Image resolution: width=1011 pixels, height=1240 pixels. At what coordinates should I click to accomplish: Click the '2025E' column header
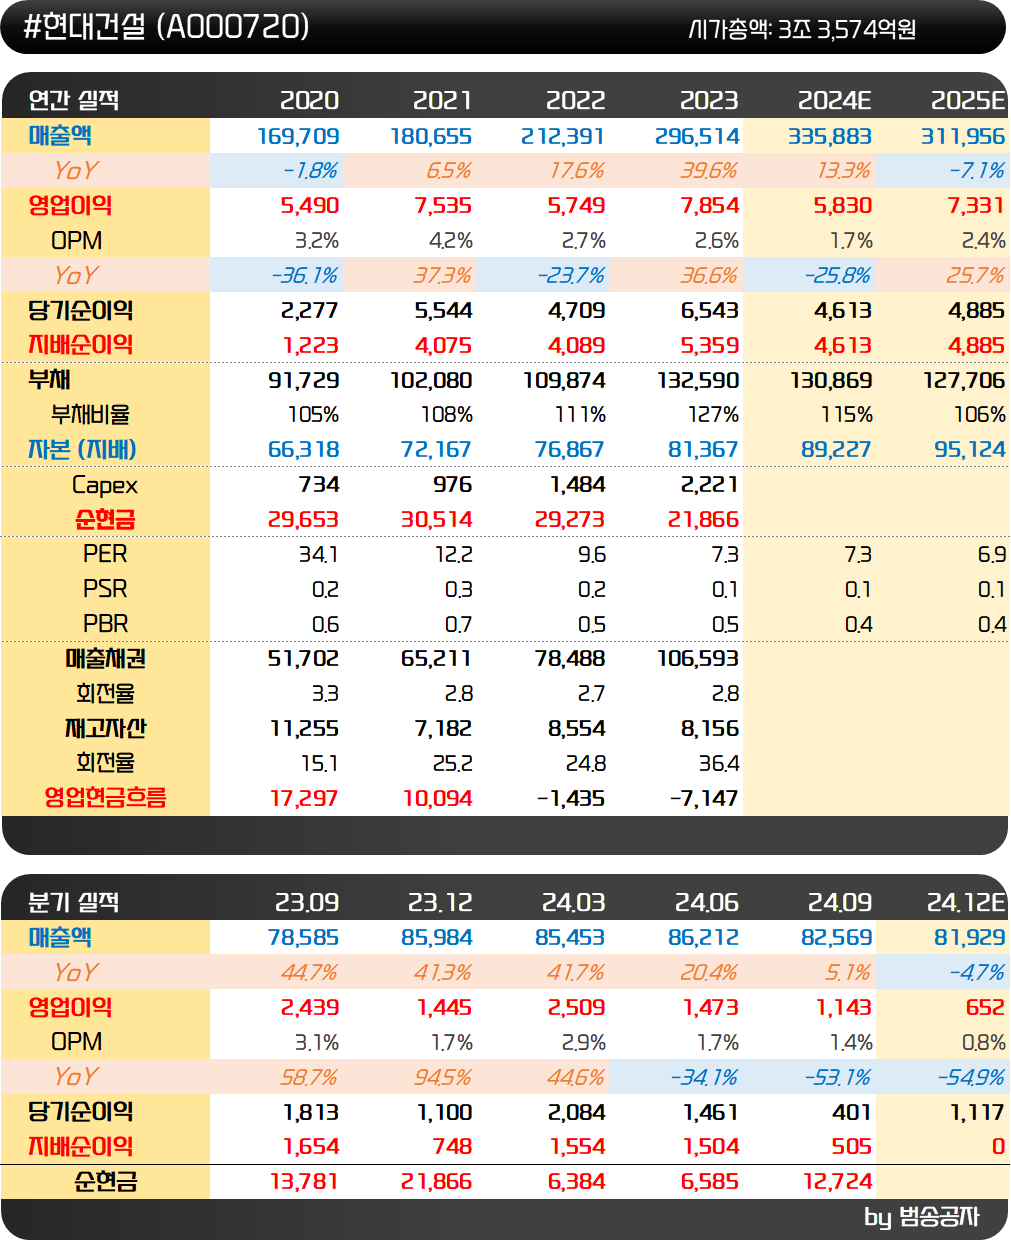(x=968, y=100)
